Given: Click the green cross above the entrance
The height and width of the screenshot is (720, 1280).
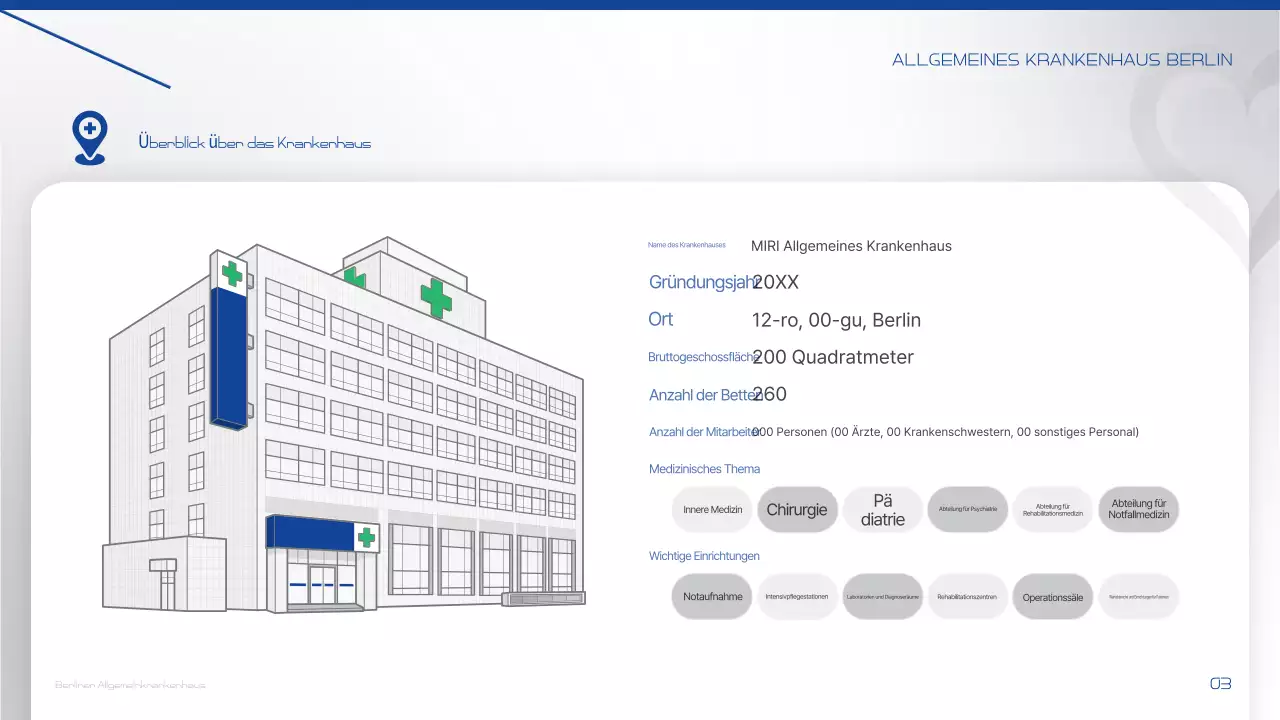Looking at the screenshot, I should [366, 537].
